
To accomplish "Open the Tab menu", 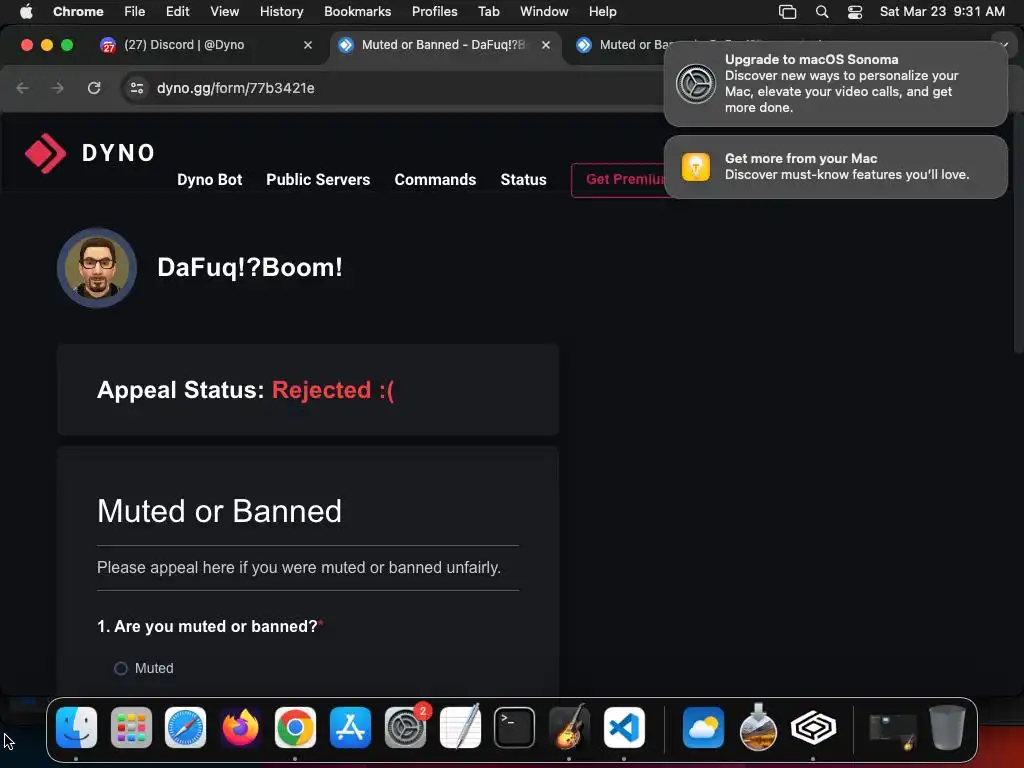I will (x=488, y=12).
